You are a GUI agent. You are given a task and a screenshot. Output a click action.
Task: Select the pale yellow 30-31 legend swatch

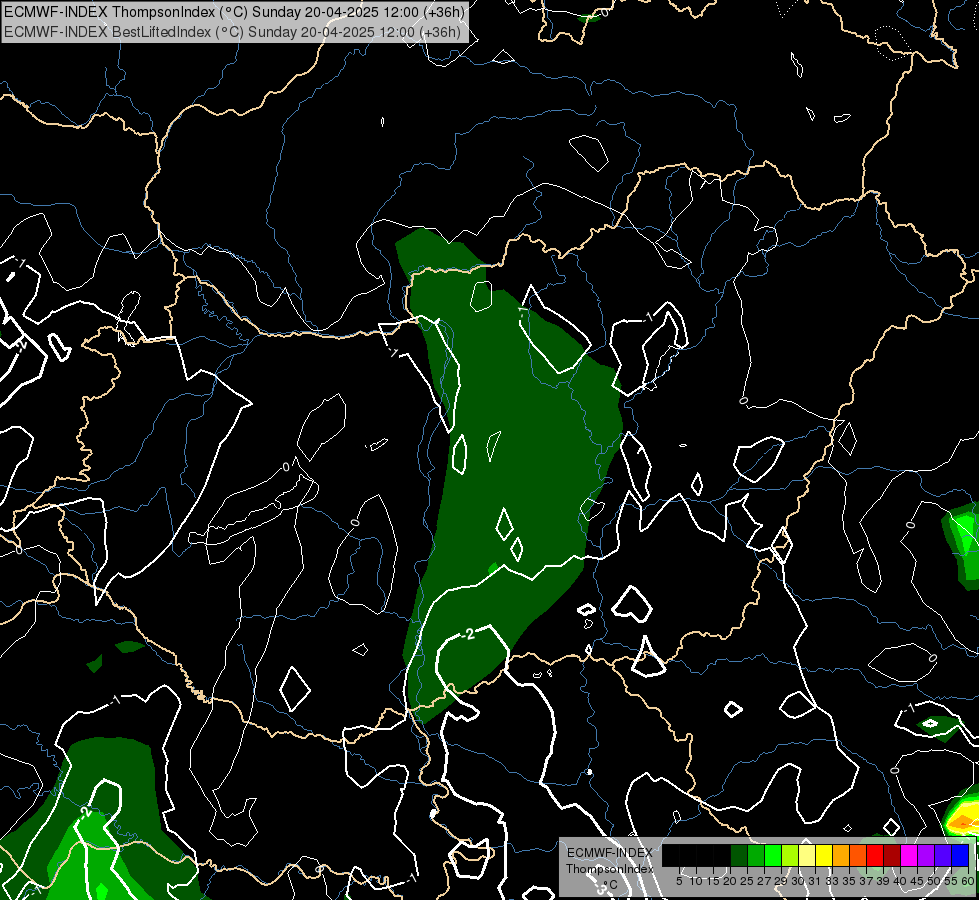[807, 855]
